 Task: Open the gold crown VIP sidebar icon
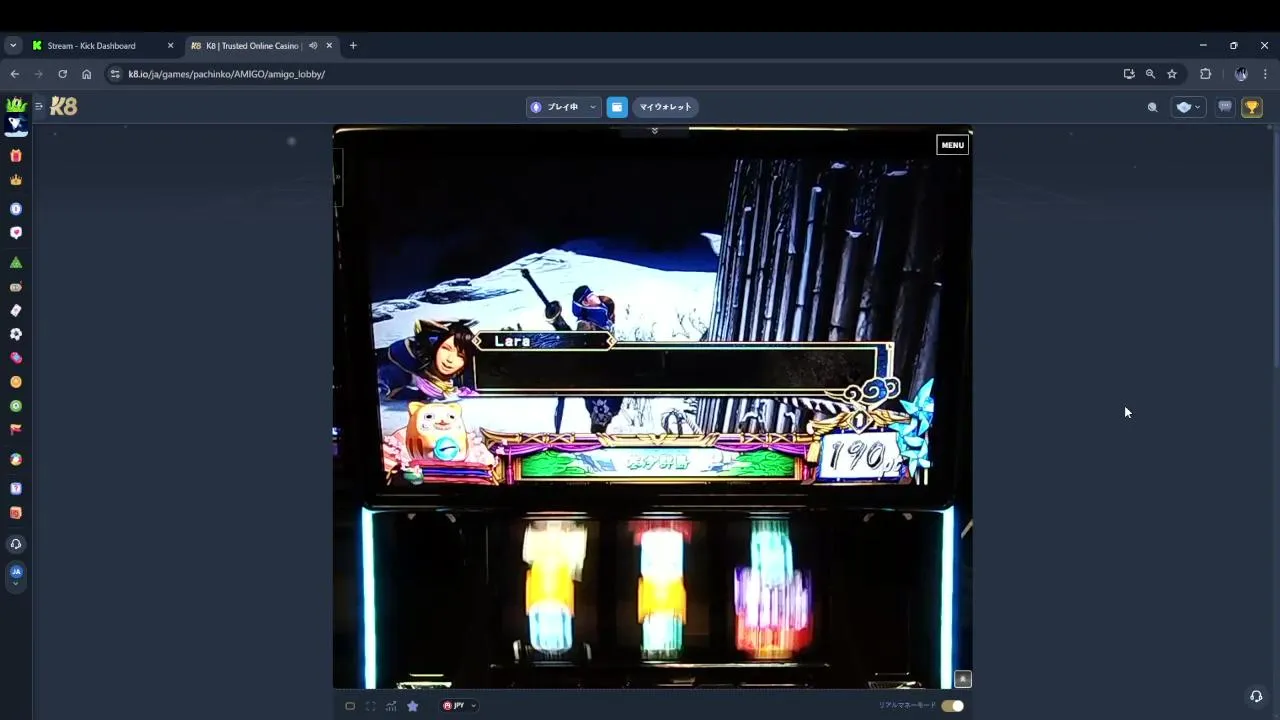click(x=16, y=180)
